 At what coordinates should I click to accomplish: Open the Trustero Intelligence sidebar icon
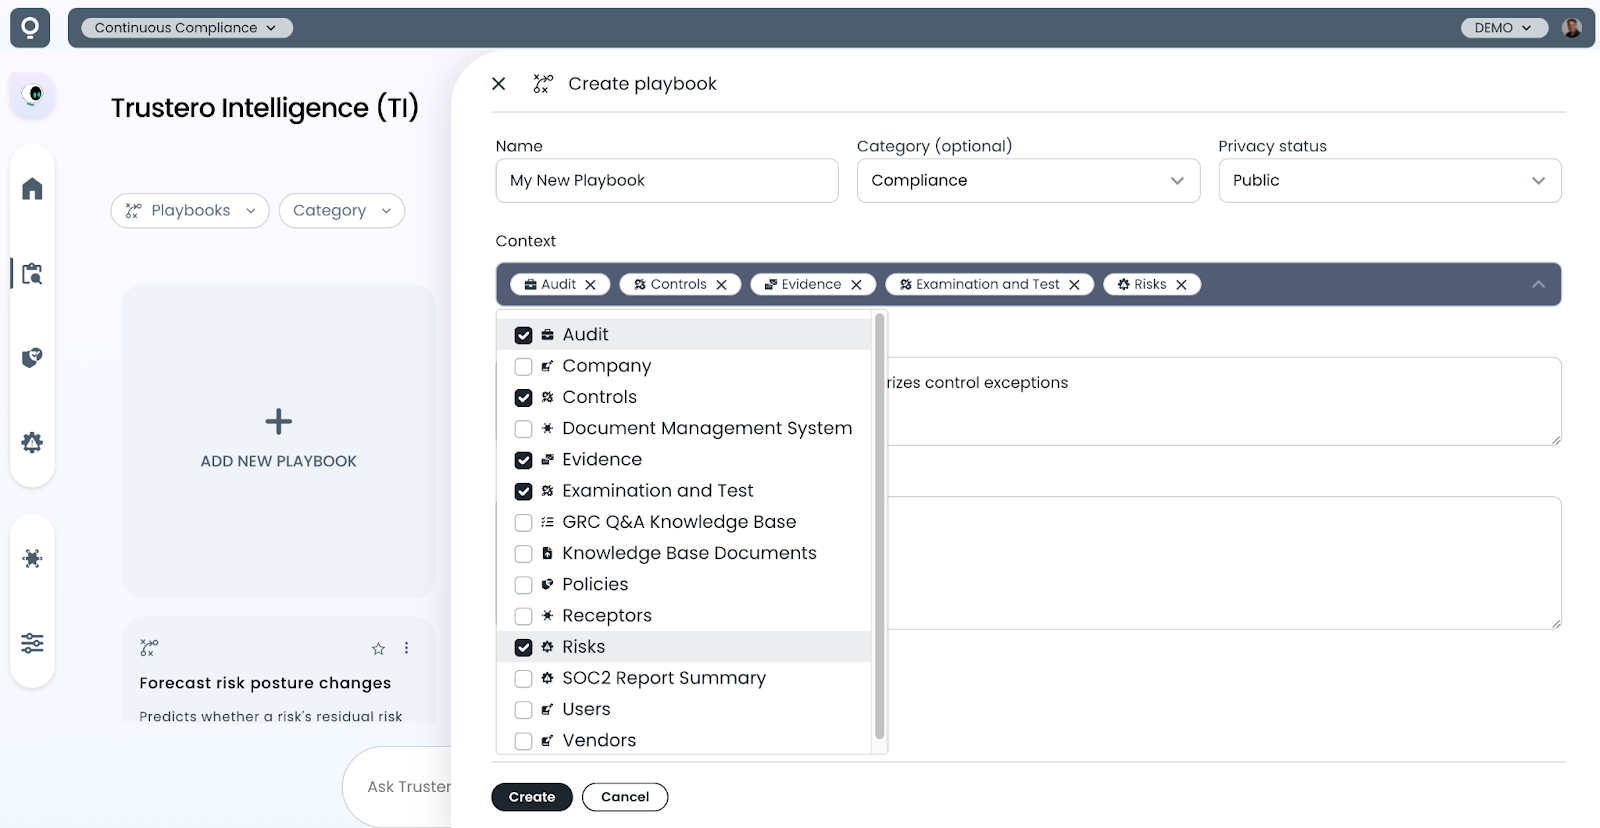(32, 95)
